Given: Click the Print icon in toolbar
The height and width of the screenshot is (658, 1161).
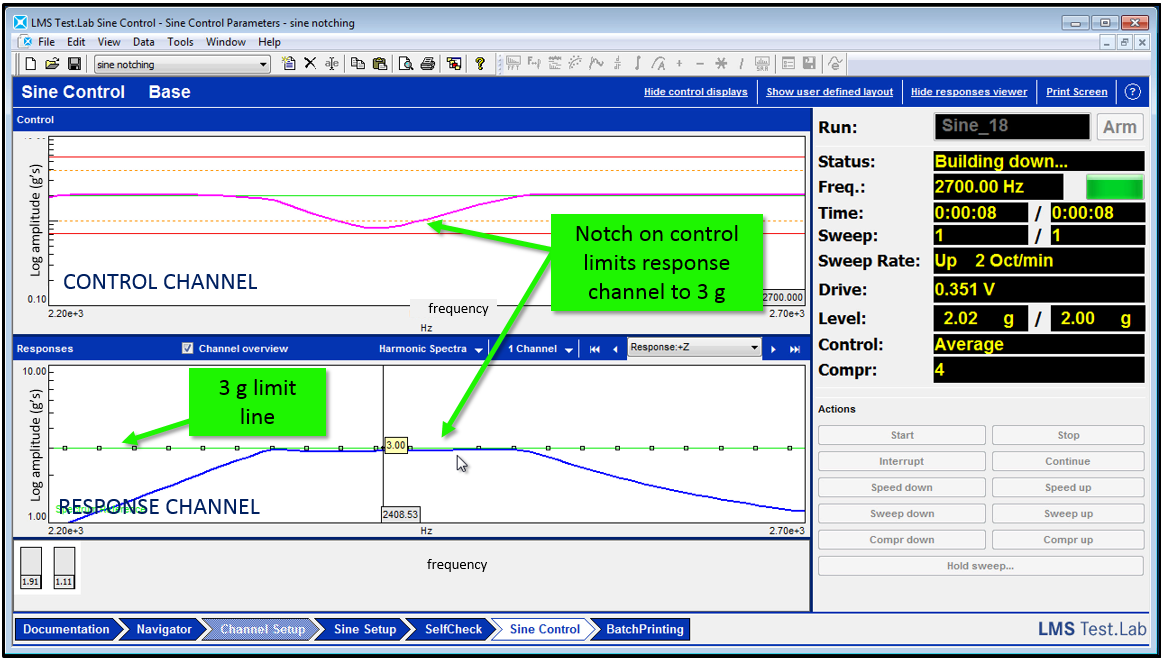Looking at the screenshot, I should [428, 64].
